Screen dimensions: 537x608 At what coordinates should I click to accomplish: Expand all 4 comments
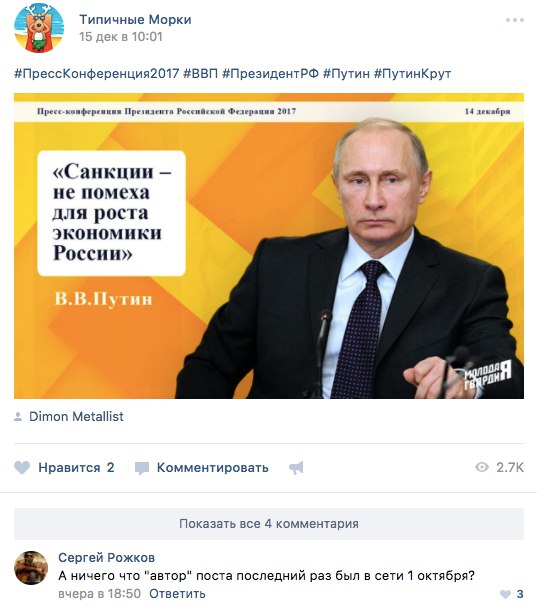[x=269, y=523]
